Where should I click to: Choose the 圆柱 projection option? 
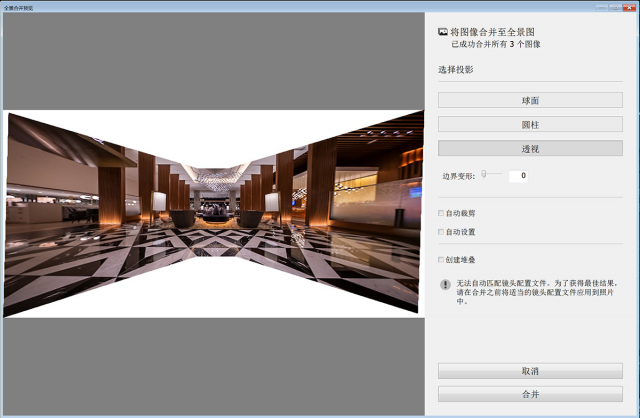pyautogui.click(x=530, y=124)
